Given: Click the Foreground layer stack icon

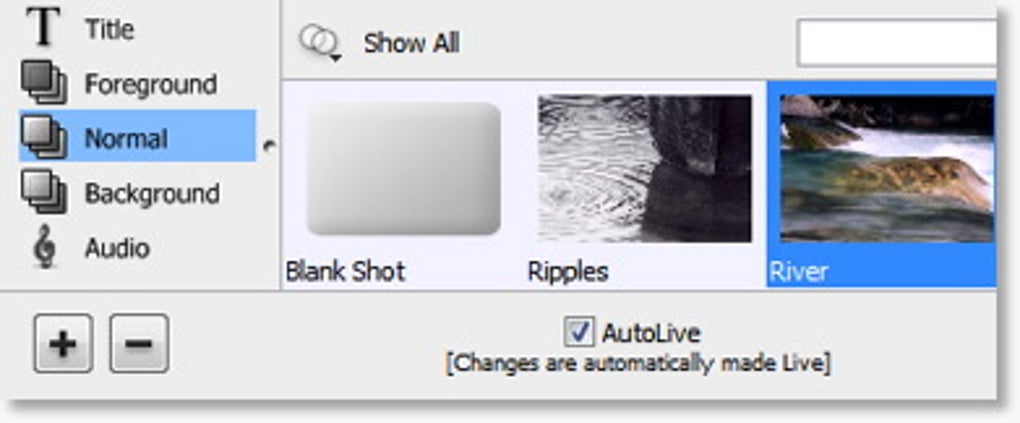Looking at the screenshot, I should pyautogui.click(x=44, y=83).
